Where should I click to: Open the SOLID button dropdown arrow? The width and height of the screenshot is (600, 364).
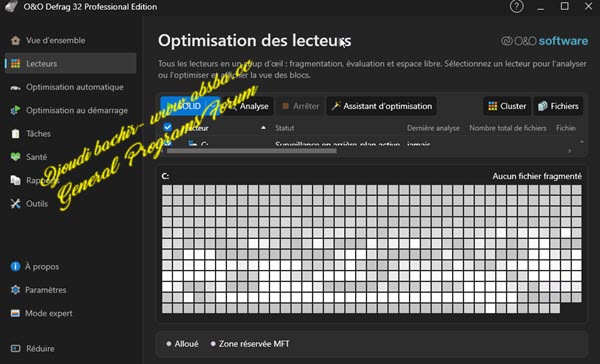click(214, 106)
